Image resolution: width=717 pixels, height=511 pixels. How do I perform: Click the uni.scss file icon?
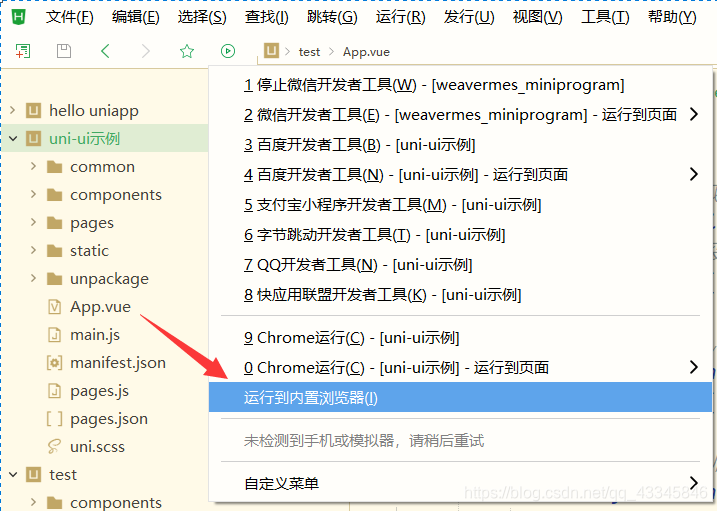tap(54, 447)
